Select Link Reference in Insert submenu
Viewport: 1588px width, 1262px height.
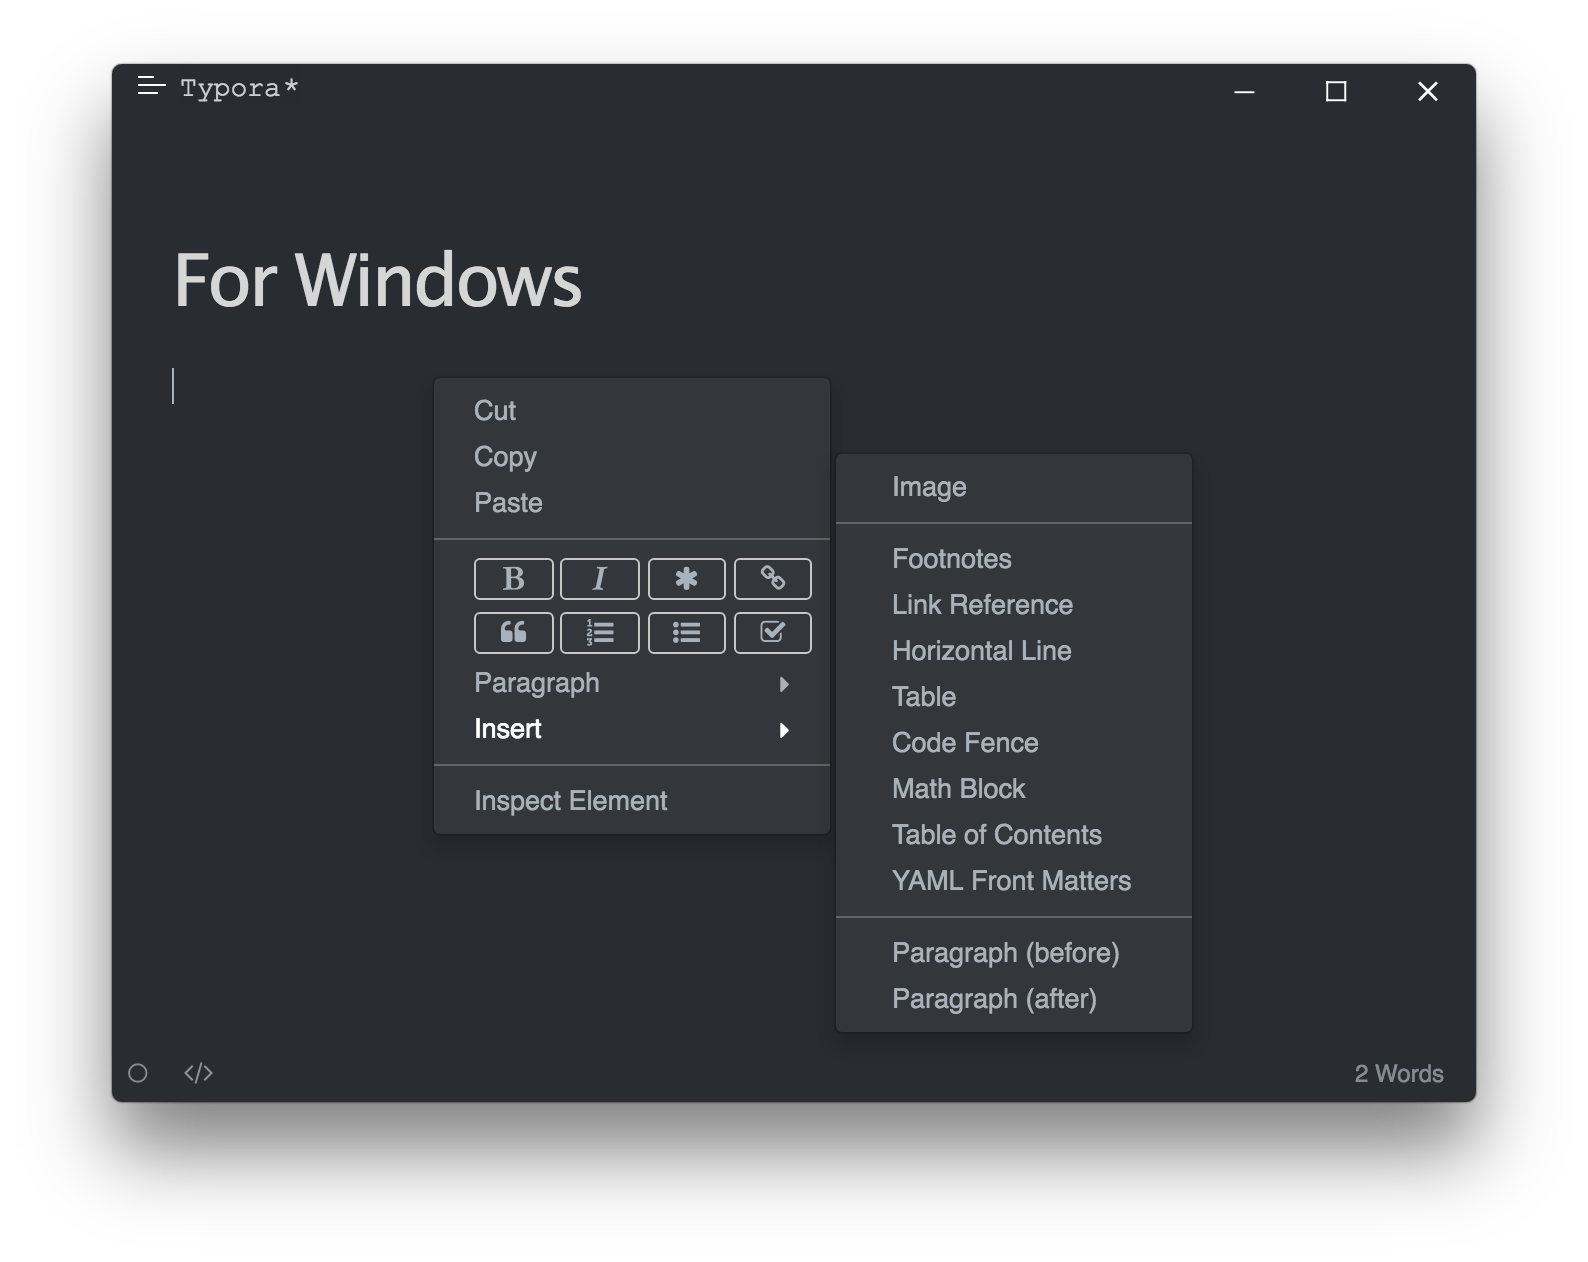click(1014, 605)
